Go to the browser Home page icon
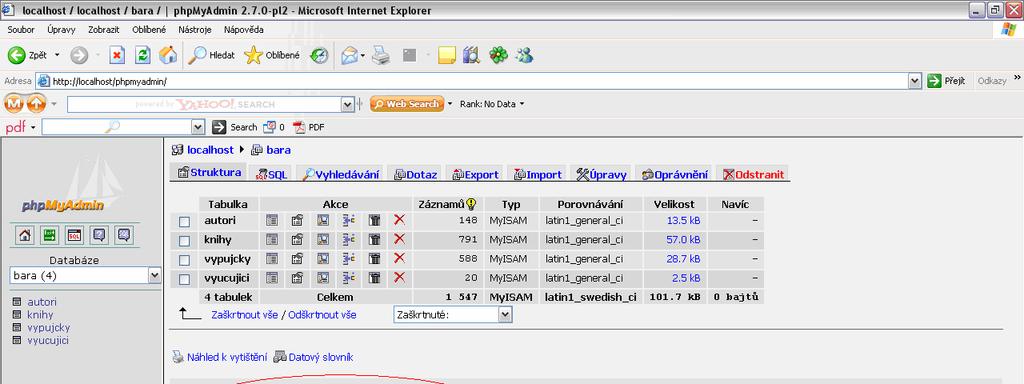 [168, 56]
